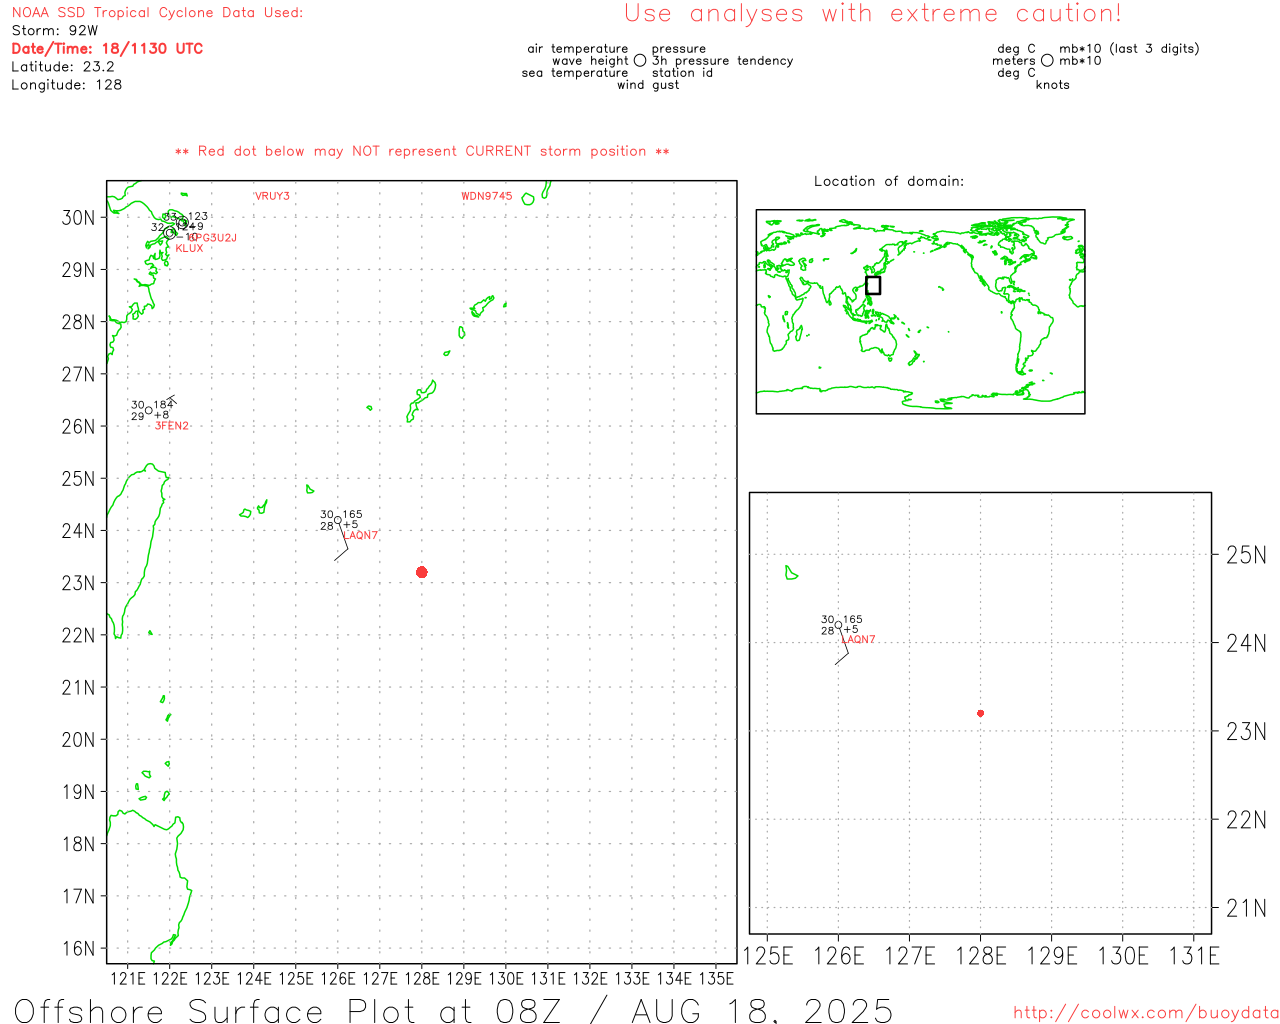The height and width of the screenshot is (1024, 1280).
Task: Click the Storm: 92W label
Action: click(x=55, y=30)
